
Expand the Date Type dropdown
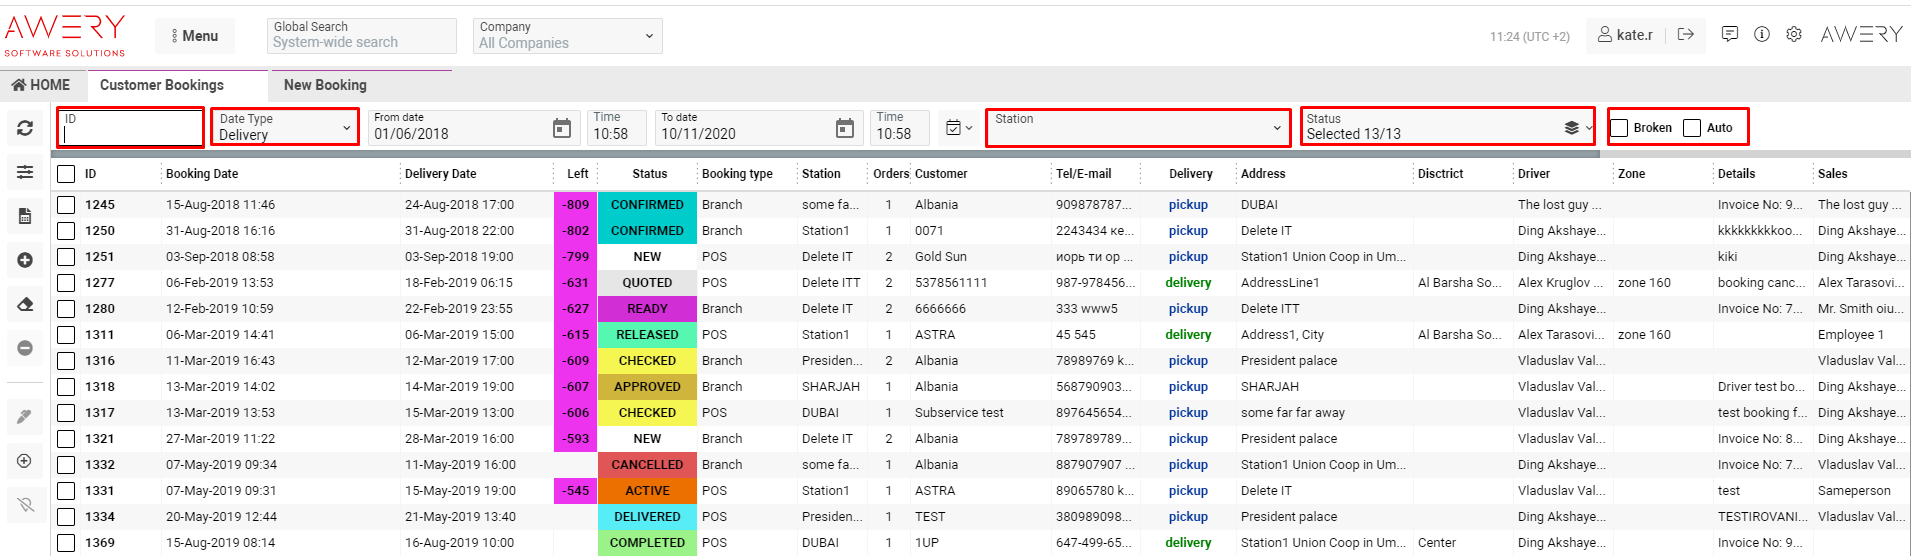tap(285, 127)
